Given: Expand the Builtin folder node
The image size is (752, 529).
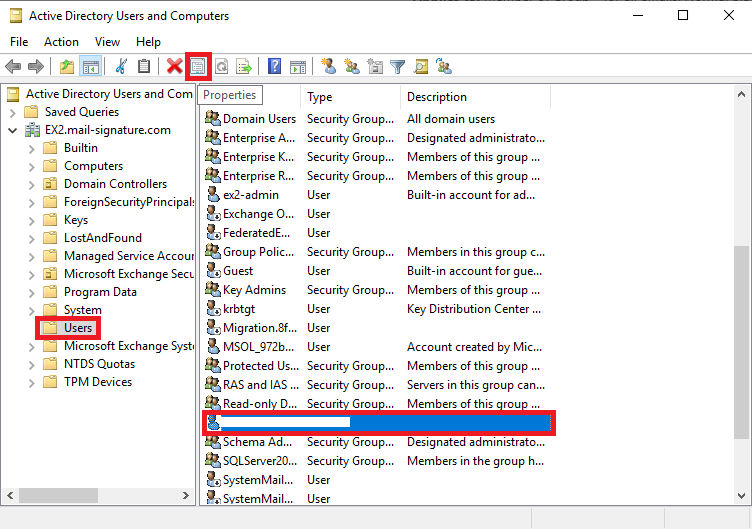Looking at the screenshot, I should tap(30, 148).
